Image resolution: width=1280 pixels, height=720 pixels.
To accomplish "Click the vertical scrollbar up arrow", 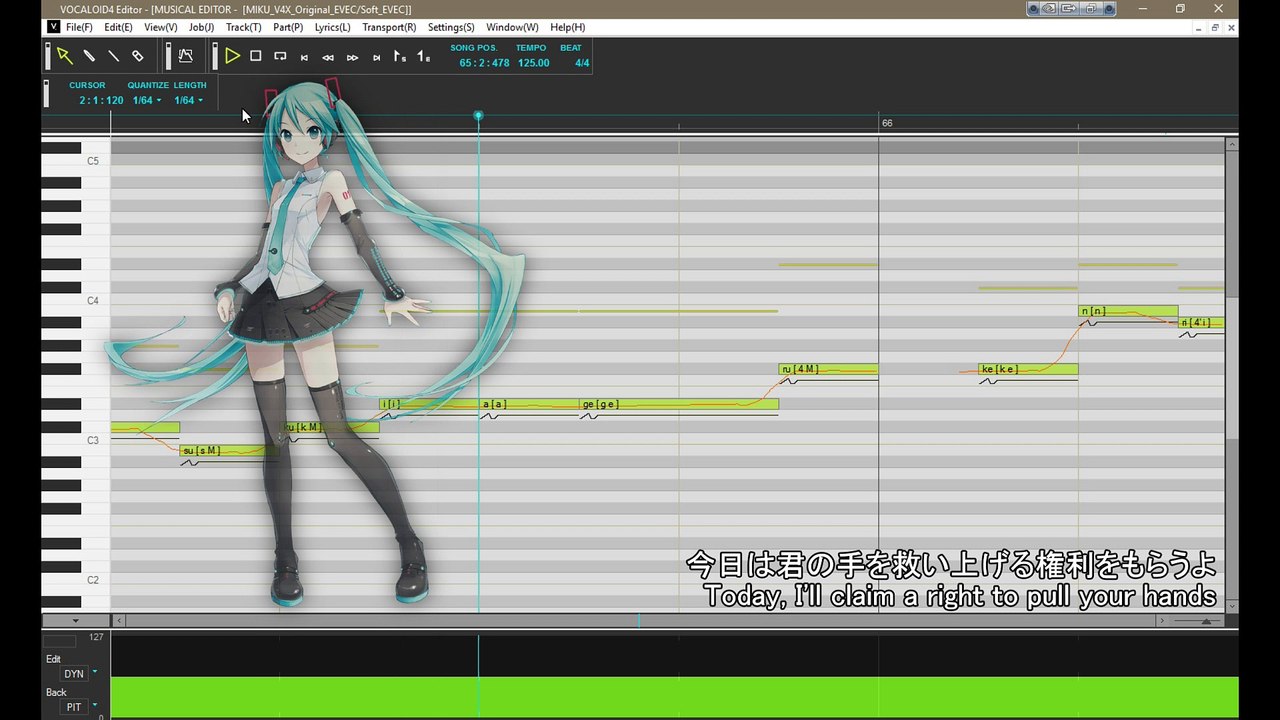I will 1232,143.
